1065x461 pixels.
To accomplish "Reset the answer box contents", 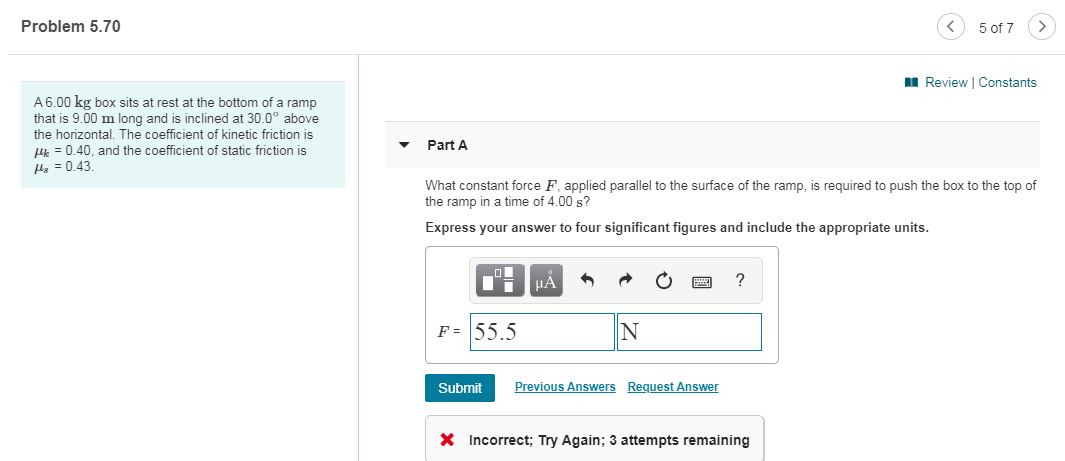I will (665, 280).
